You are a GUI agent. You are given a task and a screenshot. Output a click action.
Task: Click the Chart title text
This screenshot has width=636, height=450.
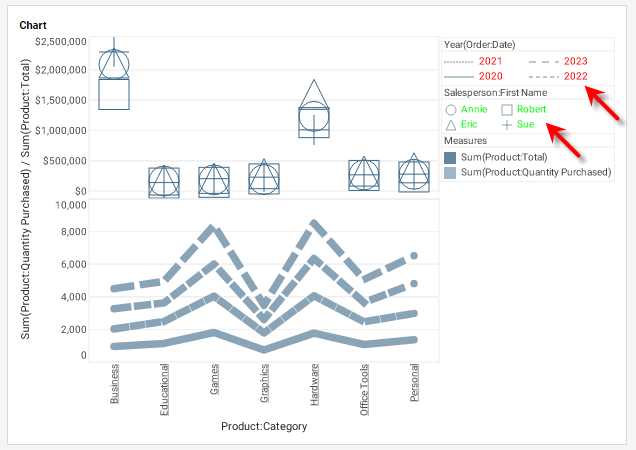pos(33,24)
